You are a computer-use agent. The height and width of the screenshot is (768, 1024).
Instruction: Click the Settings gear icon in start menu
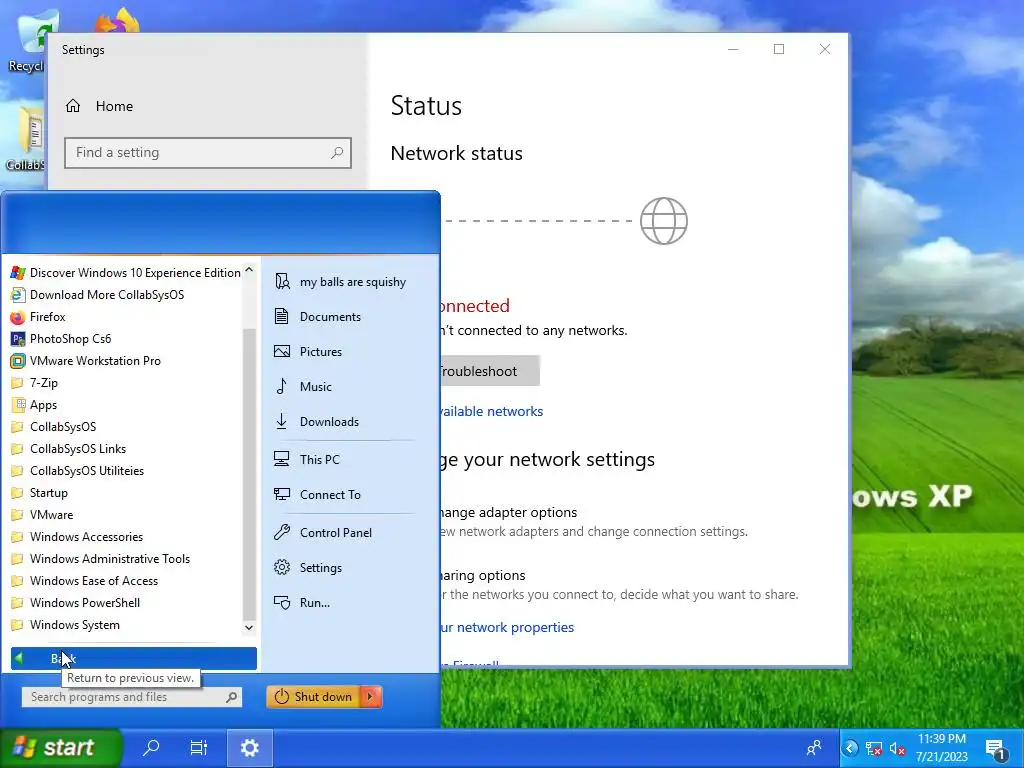281,568
